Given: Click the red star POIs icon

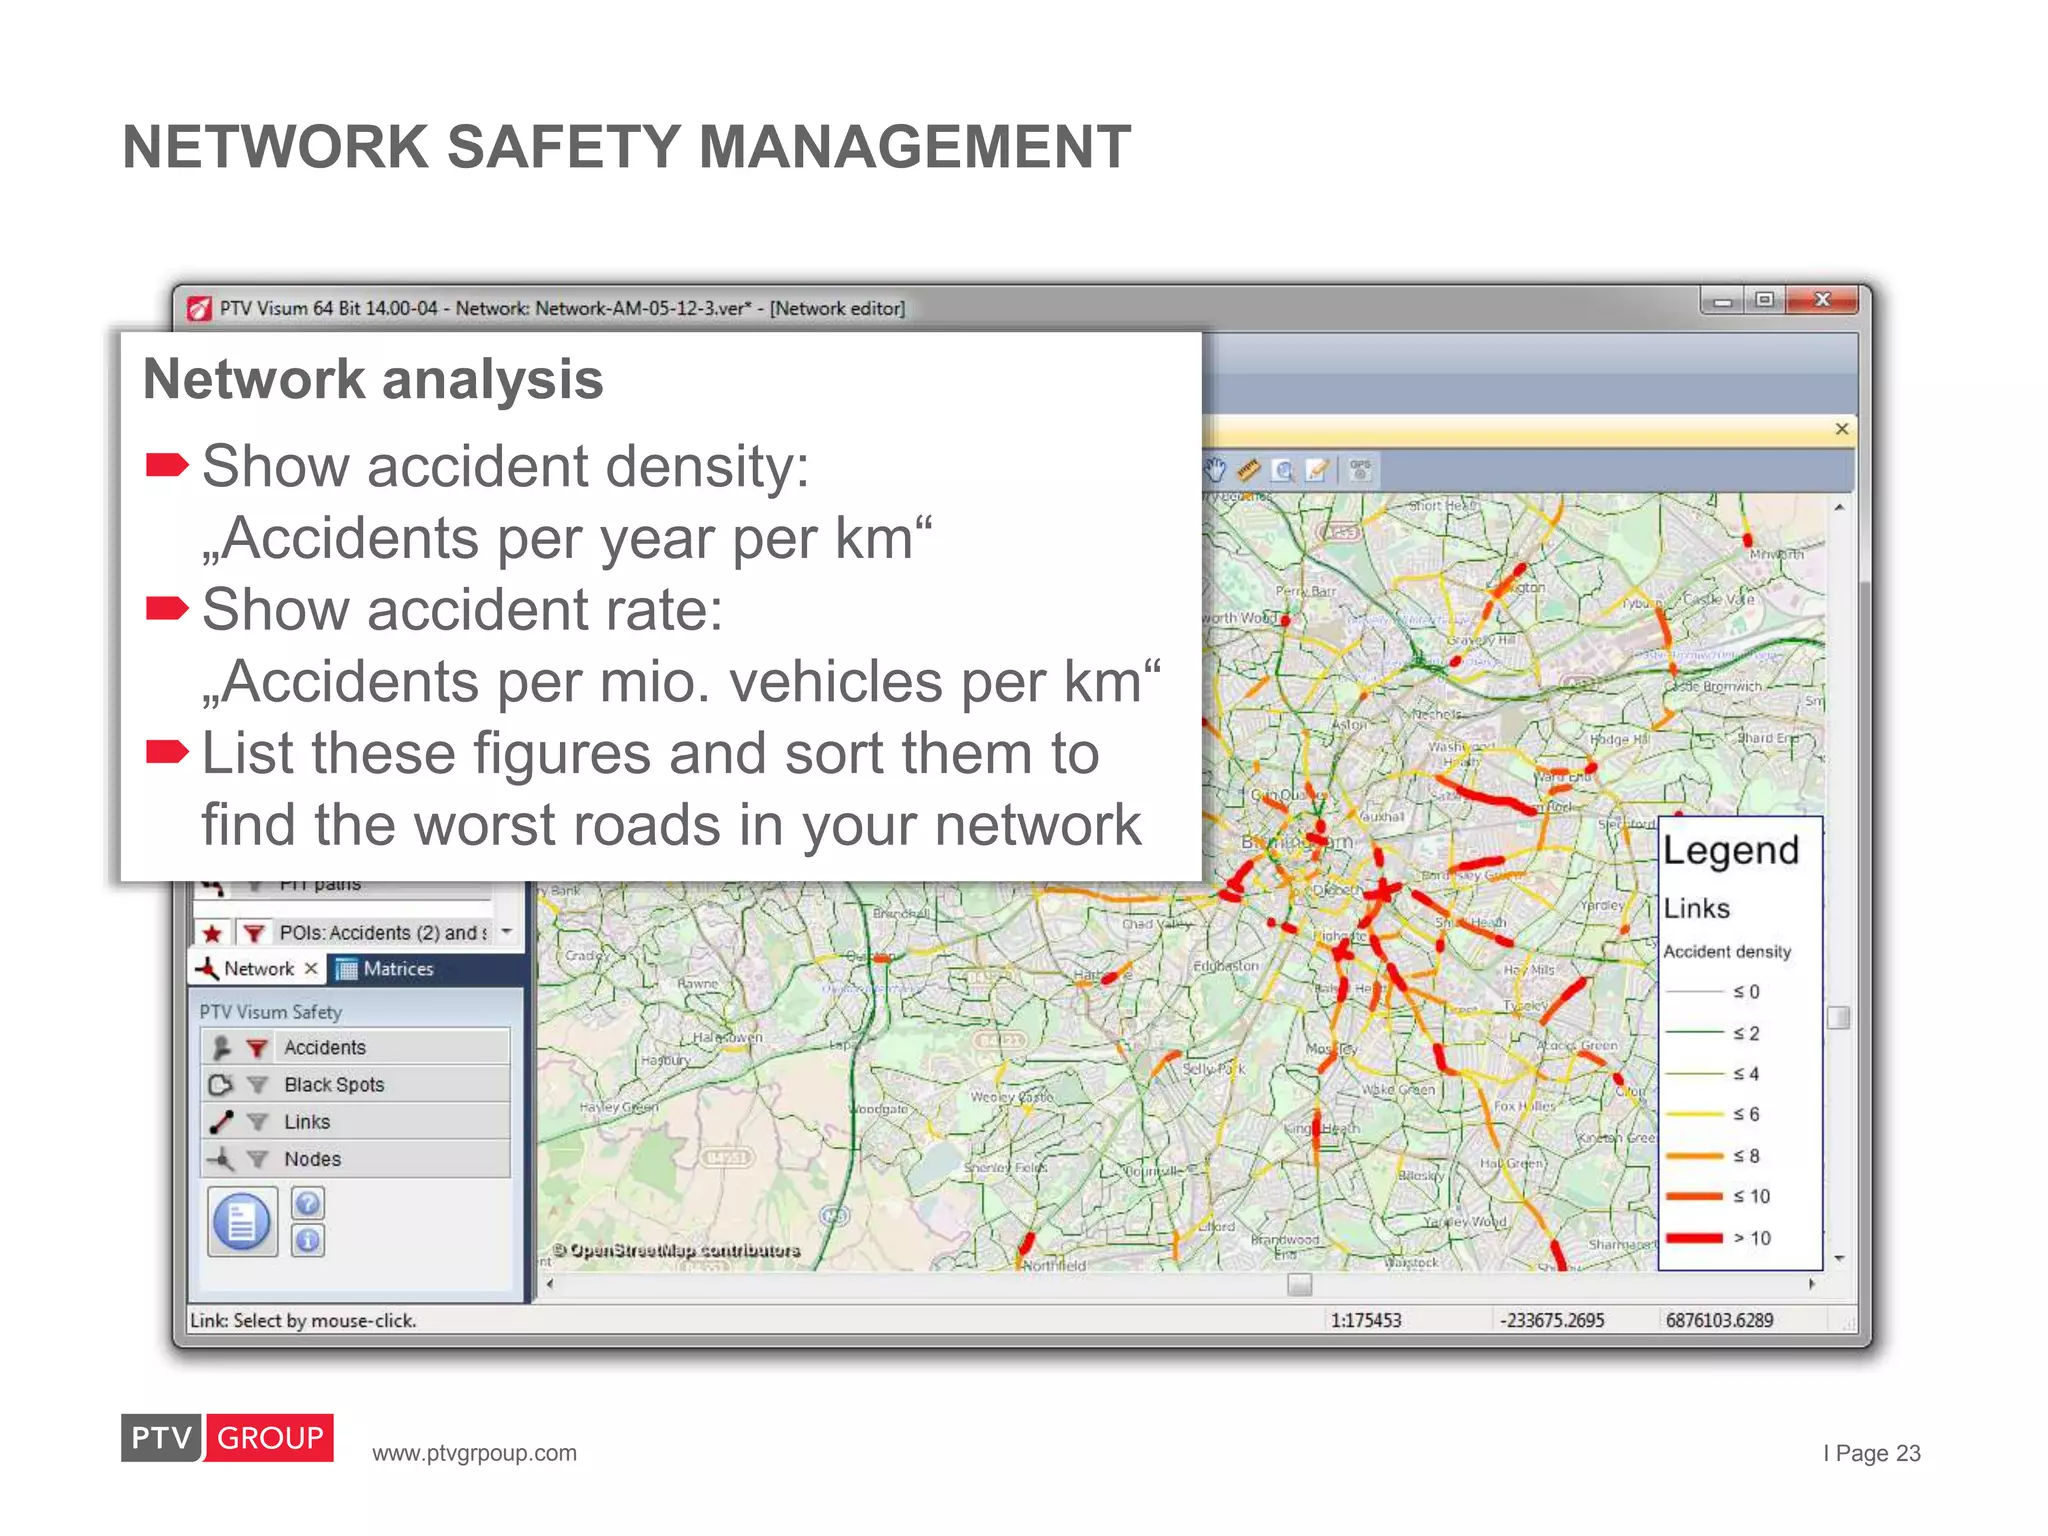Looking at the screenshot, I should (x=212, y=933).
